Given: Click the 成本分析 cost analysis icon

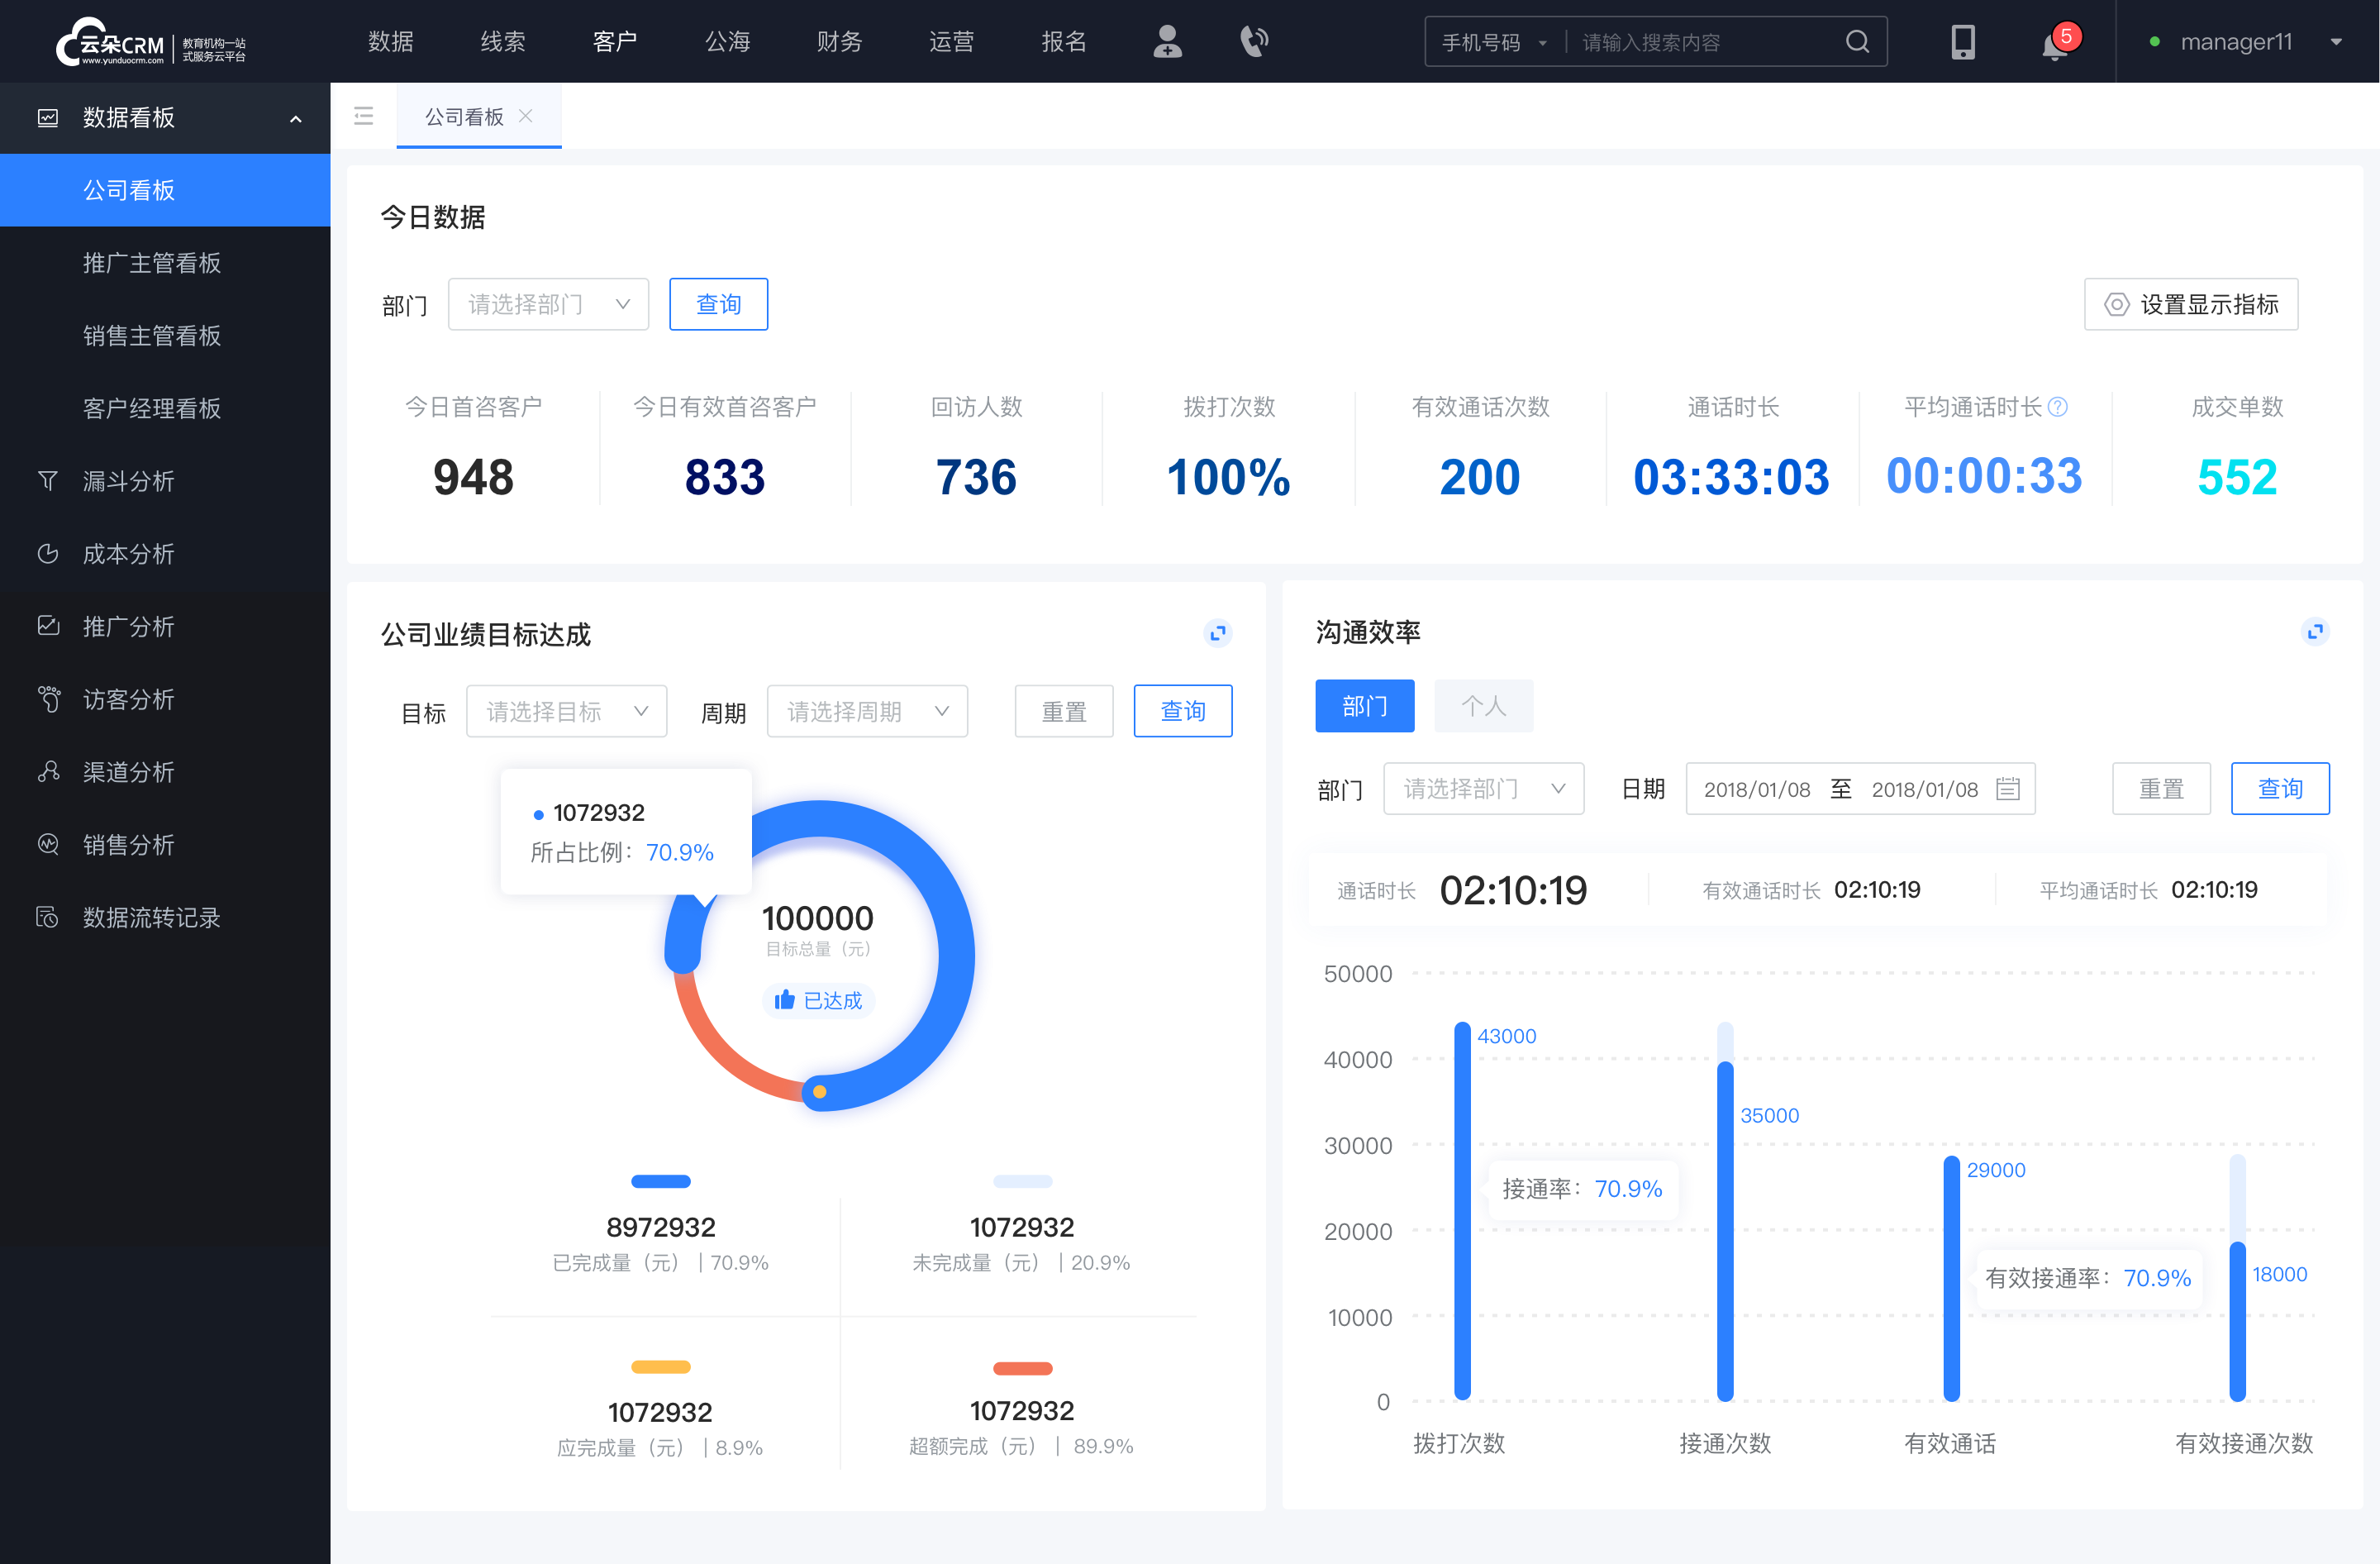Looking at the screenshot, I should click(x=47, y=551).
